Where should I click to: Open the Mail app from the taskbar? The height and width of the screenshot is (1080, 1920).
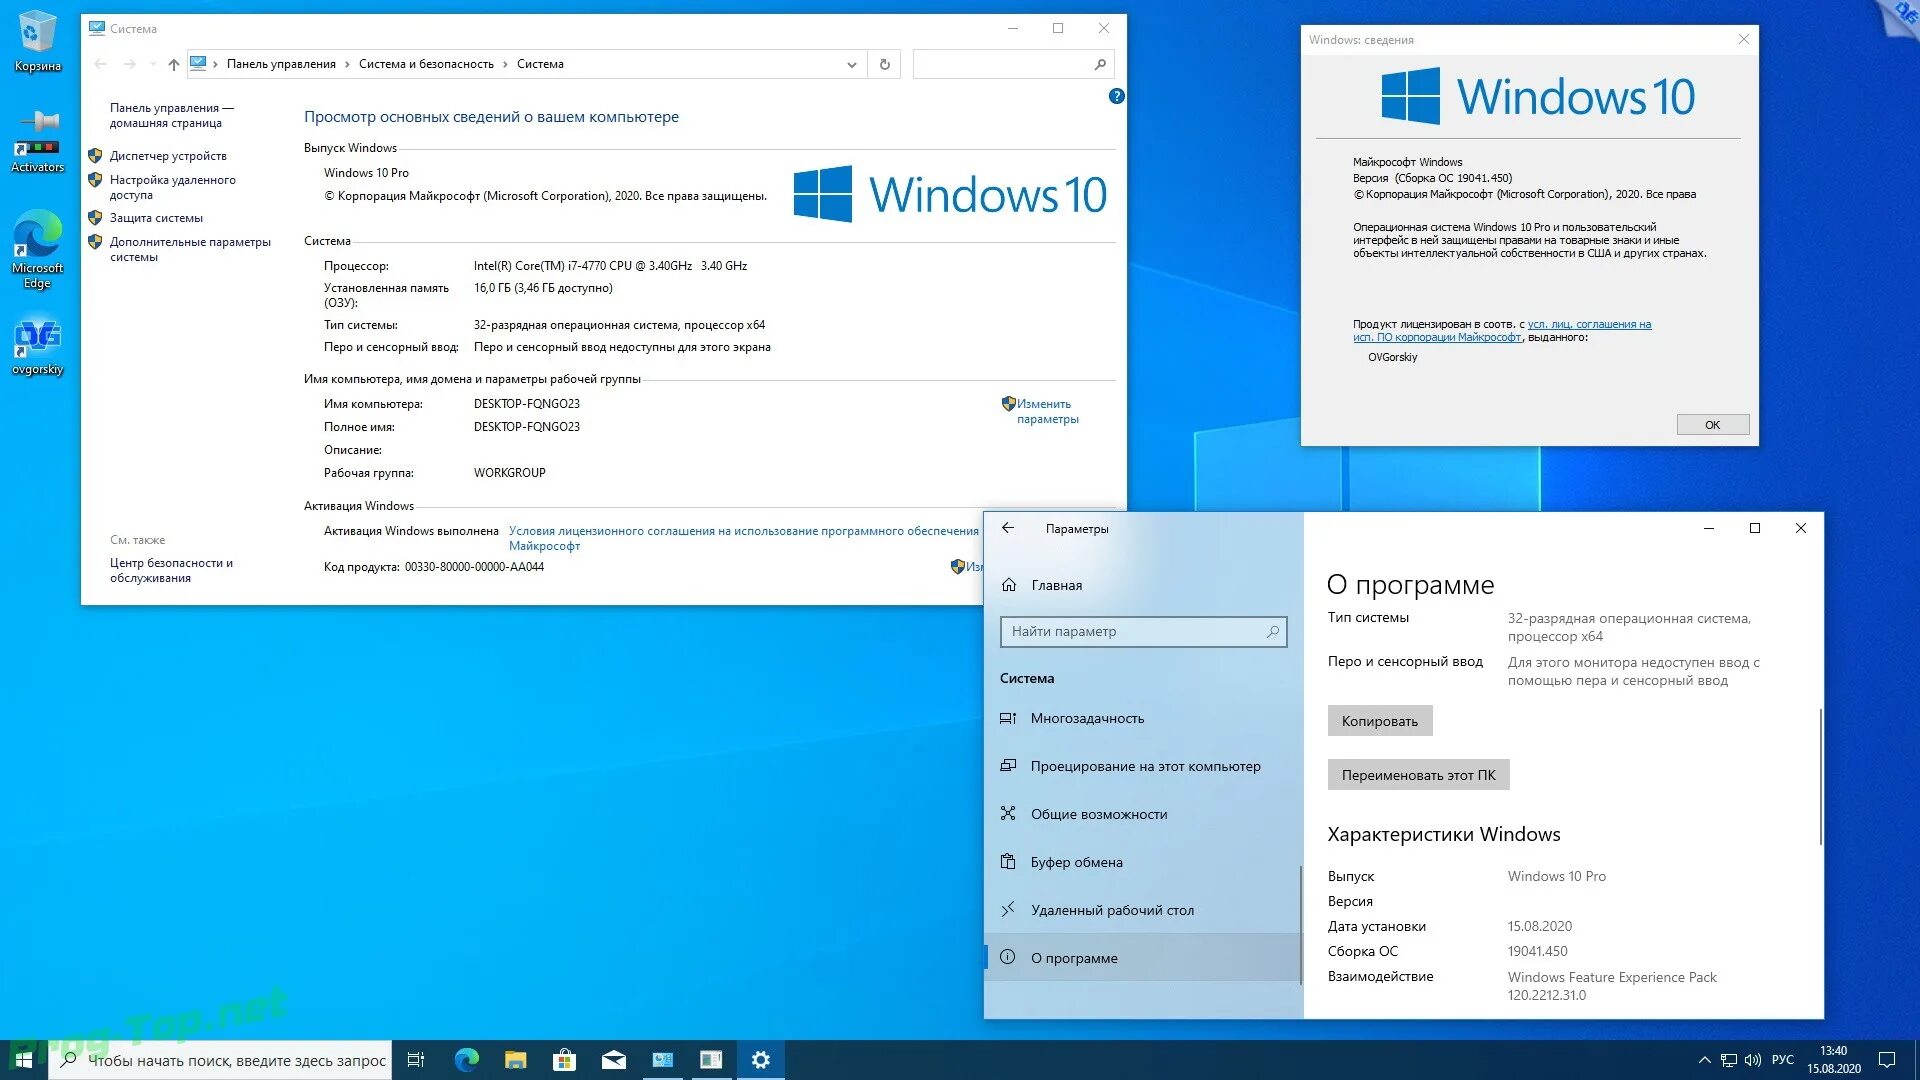click(613, 1060)
